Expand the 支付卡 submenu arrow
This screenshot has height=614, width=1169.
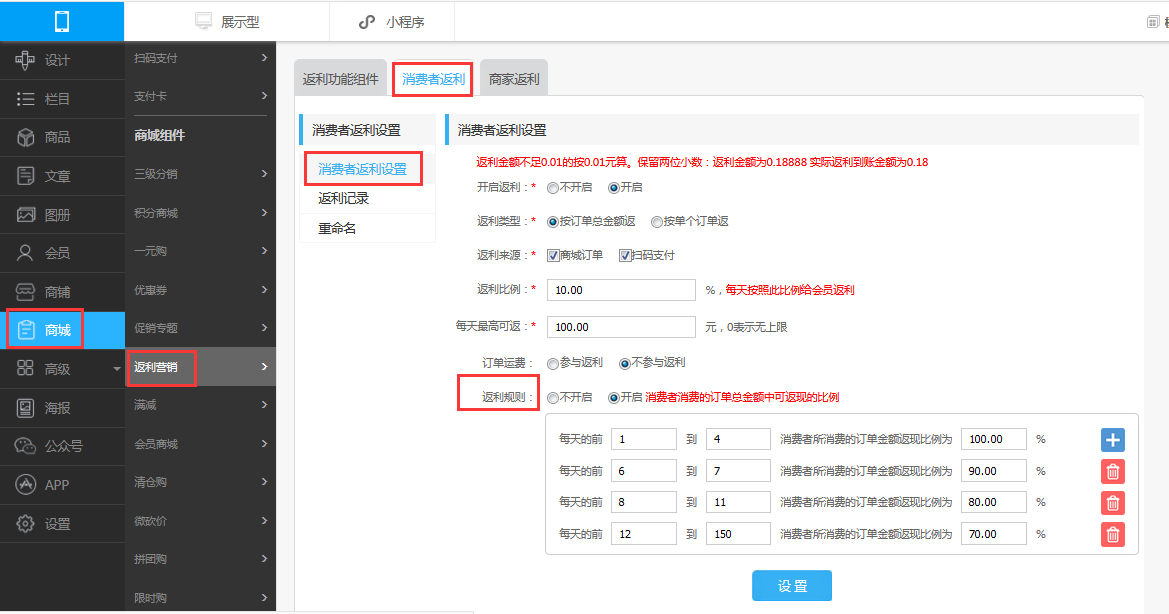(x=264, y=95)
